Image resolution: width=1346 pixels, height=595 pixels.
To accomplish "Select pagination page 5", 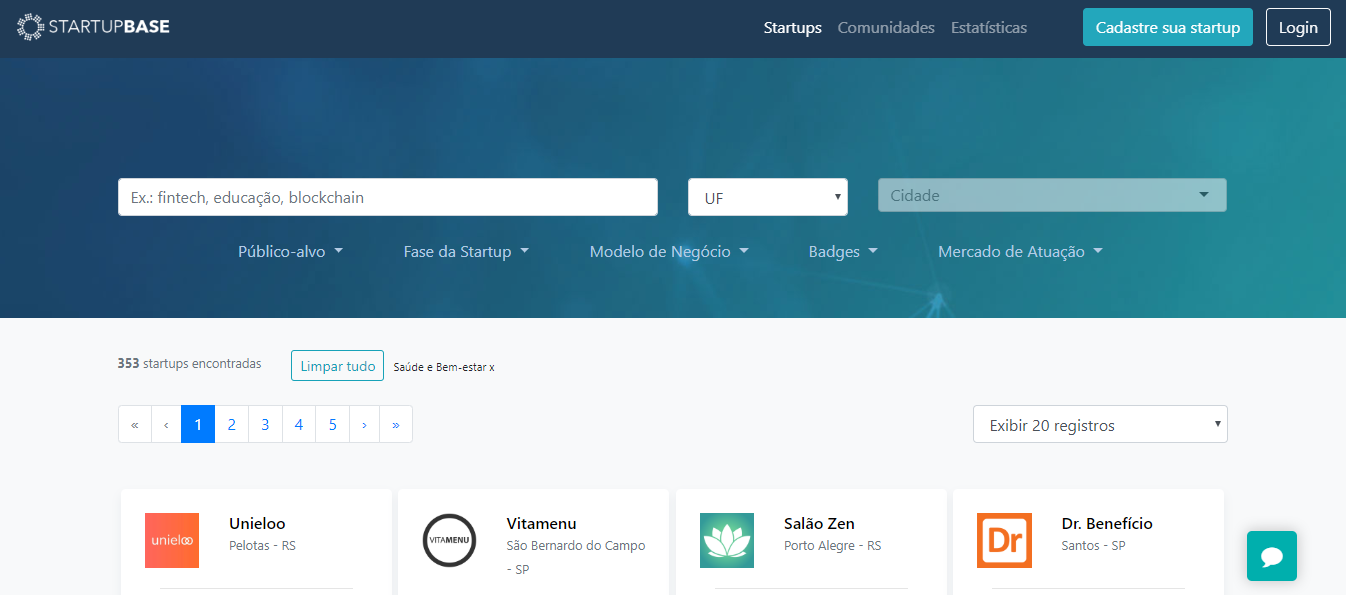I will 332,424.
